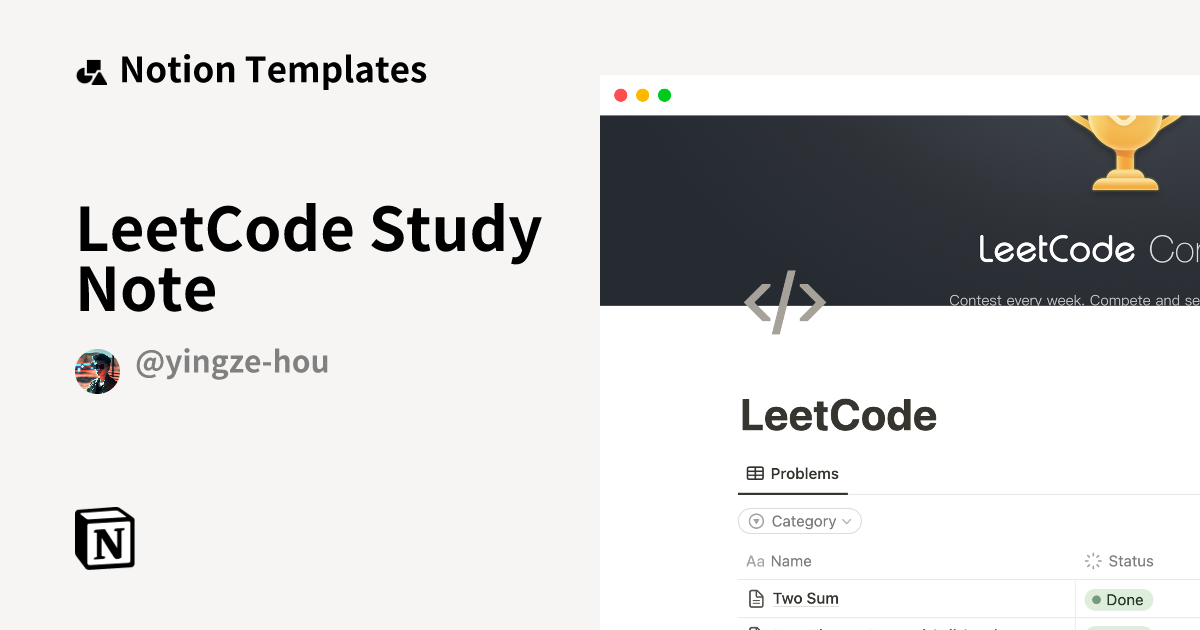Open the Two Sum problem page

(x=804, y=597)
